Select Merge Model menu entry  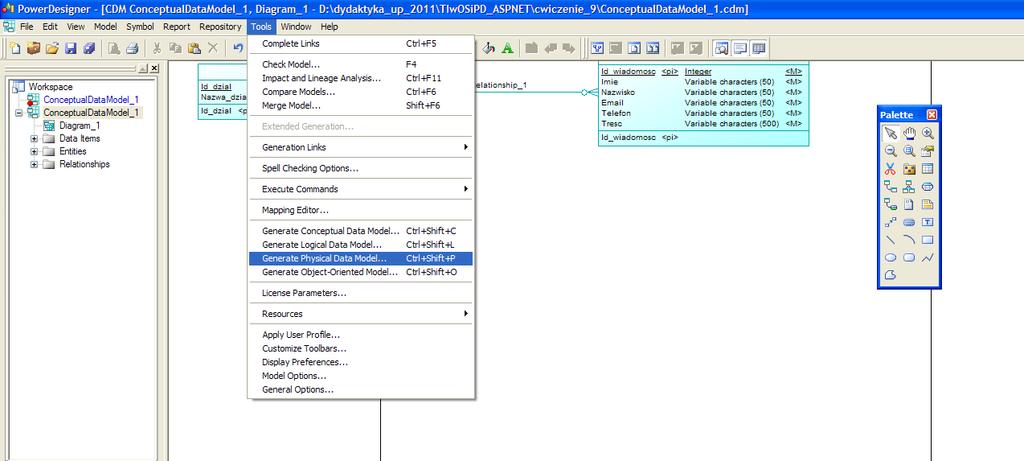[x=361, y=105]
